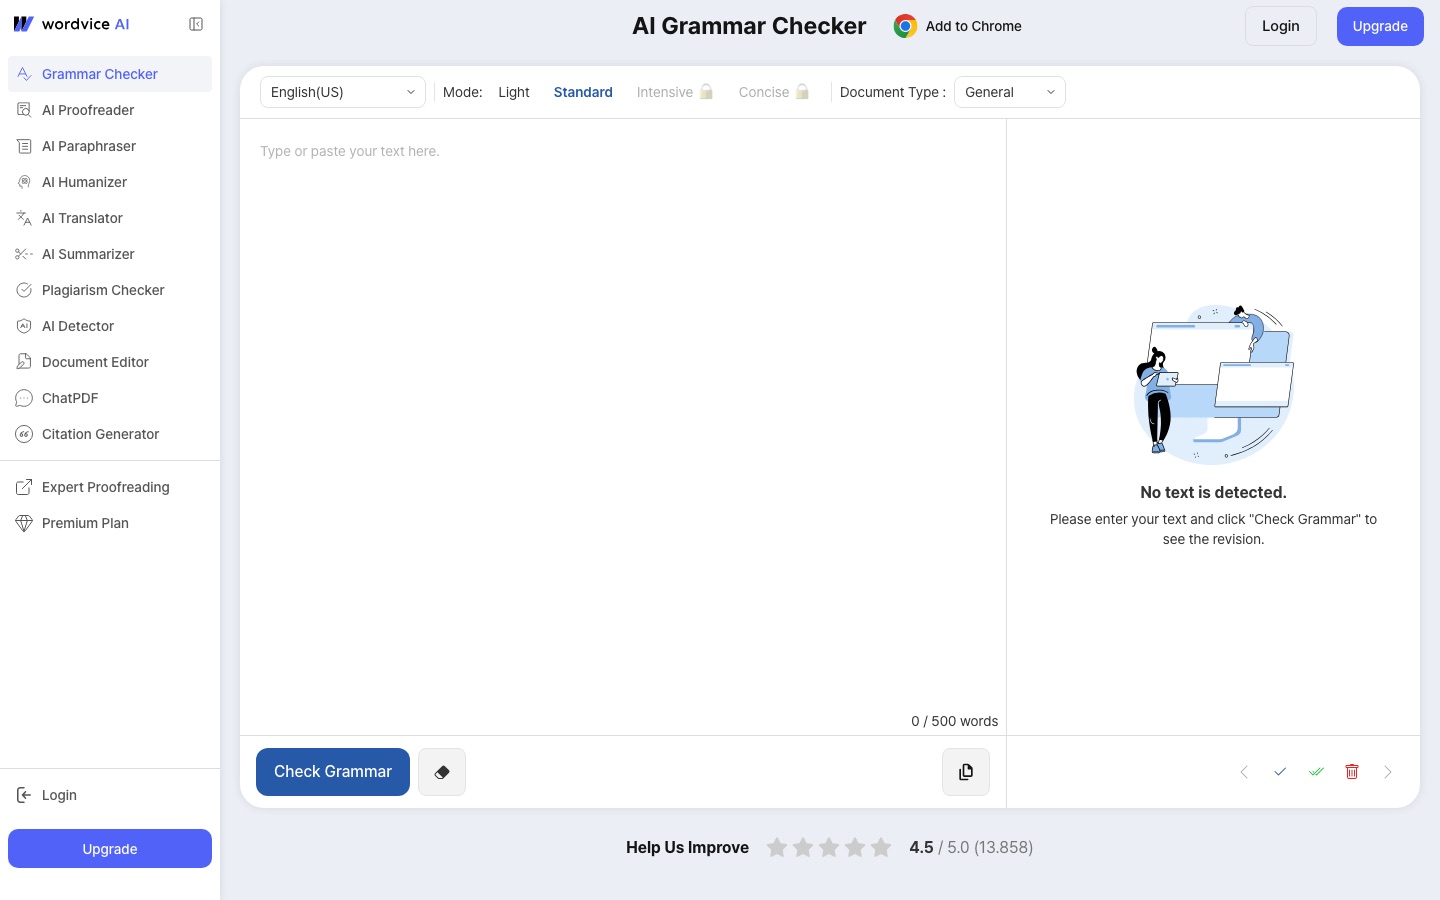Open the English(US) language dropdown
The image size is (1440, 900).
click(x=343, y=92)
